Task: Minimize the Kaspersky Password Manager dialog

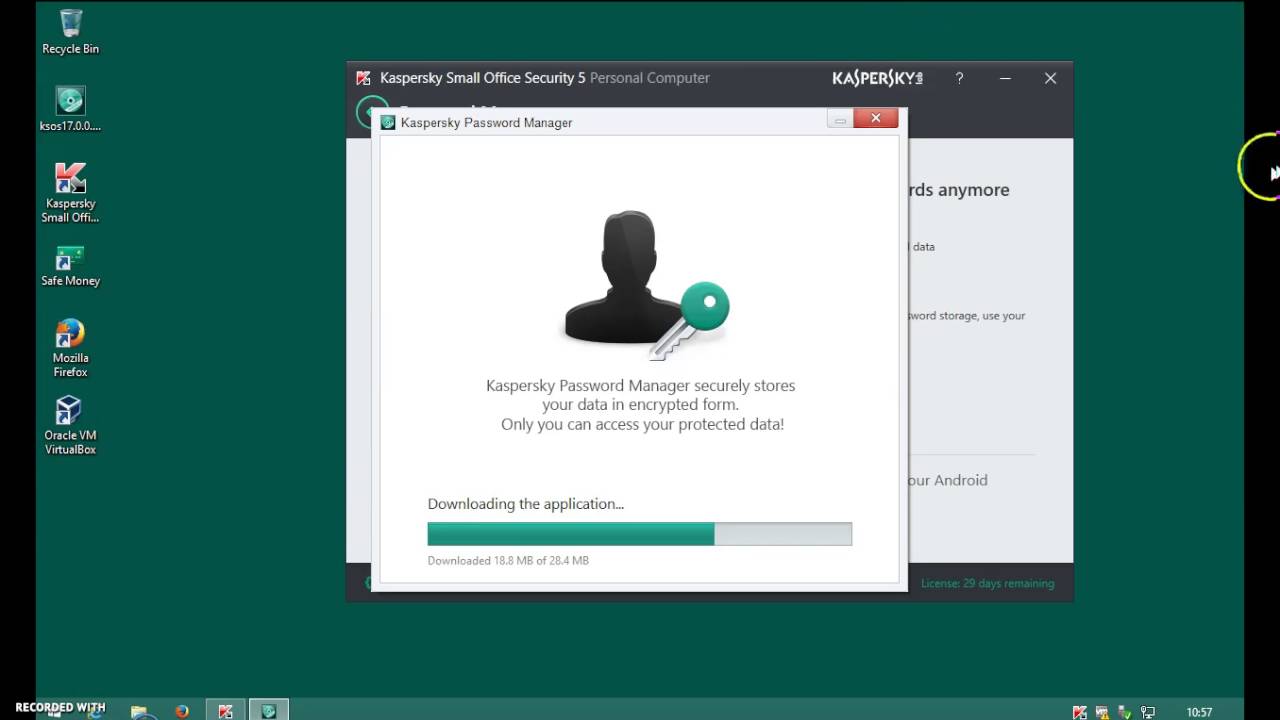Action: coord(840,120)
